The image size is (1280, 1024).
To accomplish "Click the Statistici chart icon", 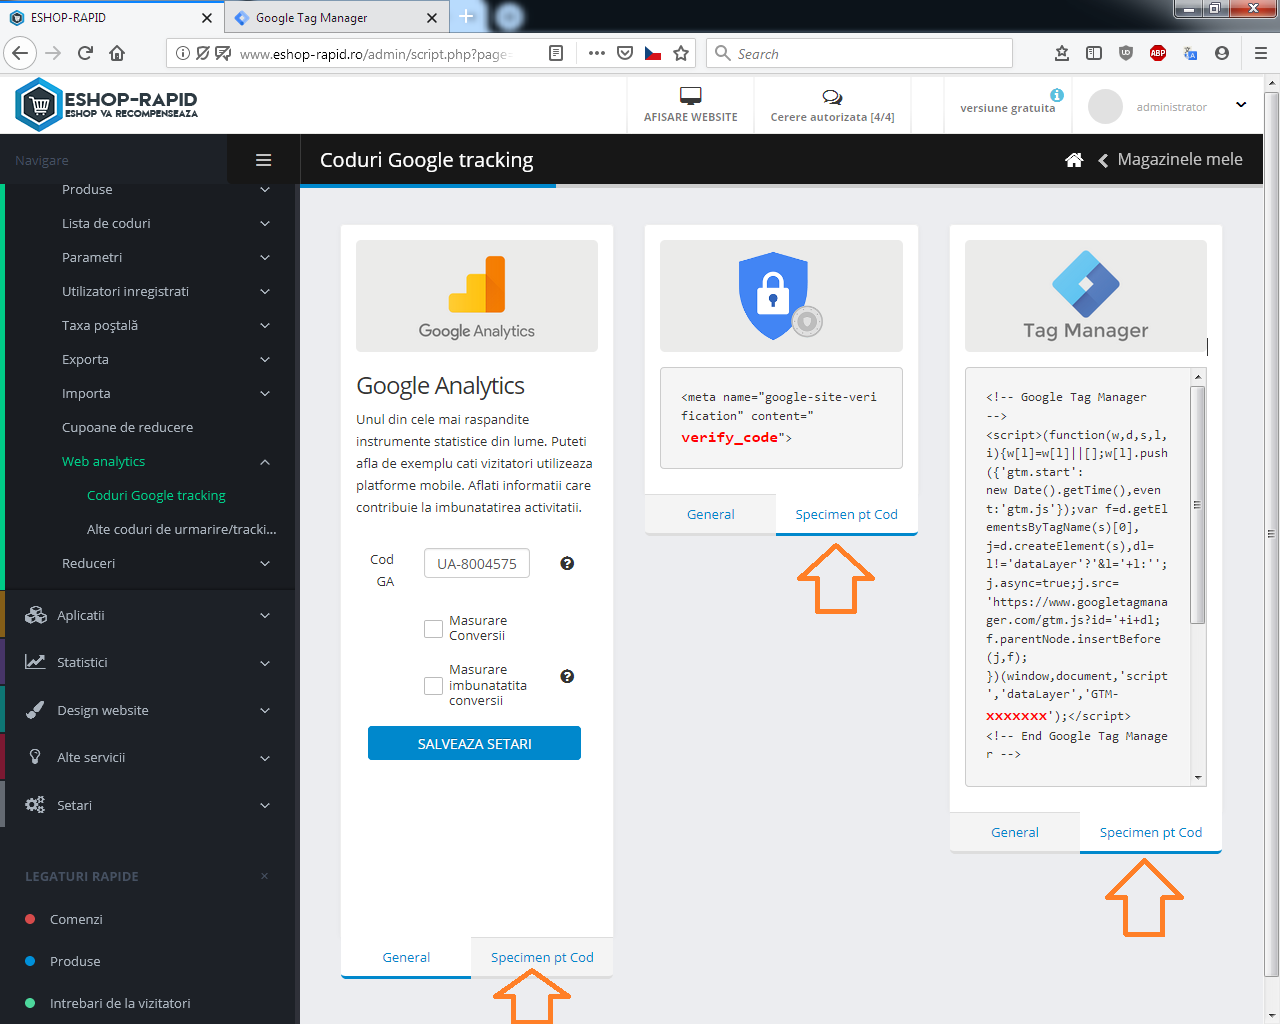I will [35, 662].
